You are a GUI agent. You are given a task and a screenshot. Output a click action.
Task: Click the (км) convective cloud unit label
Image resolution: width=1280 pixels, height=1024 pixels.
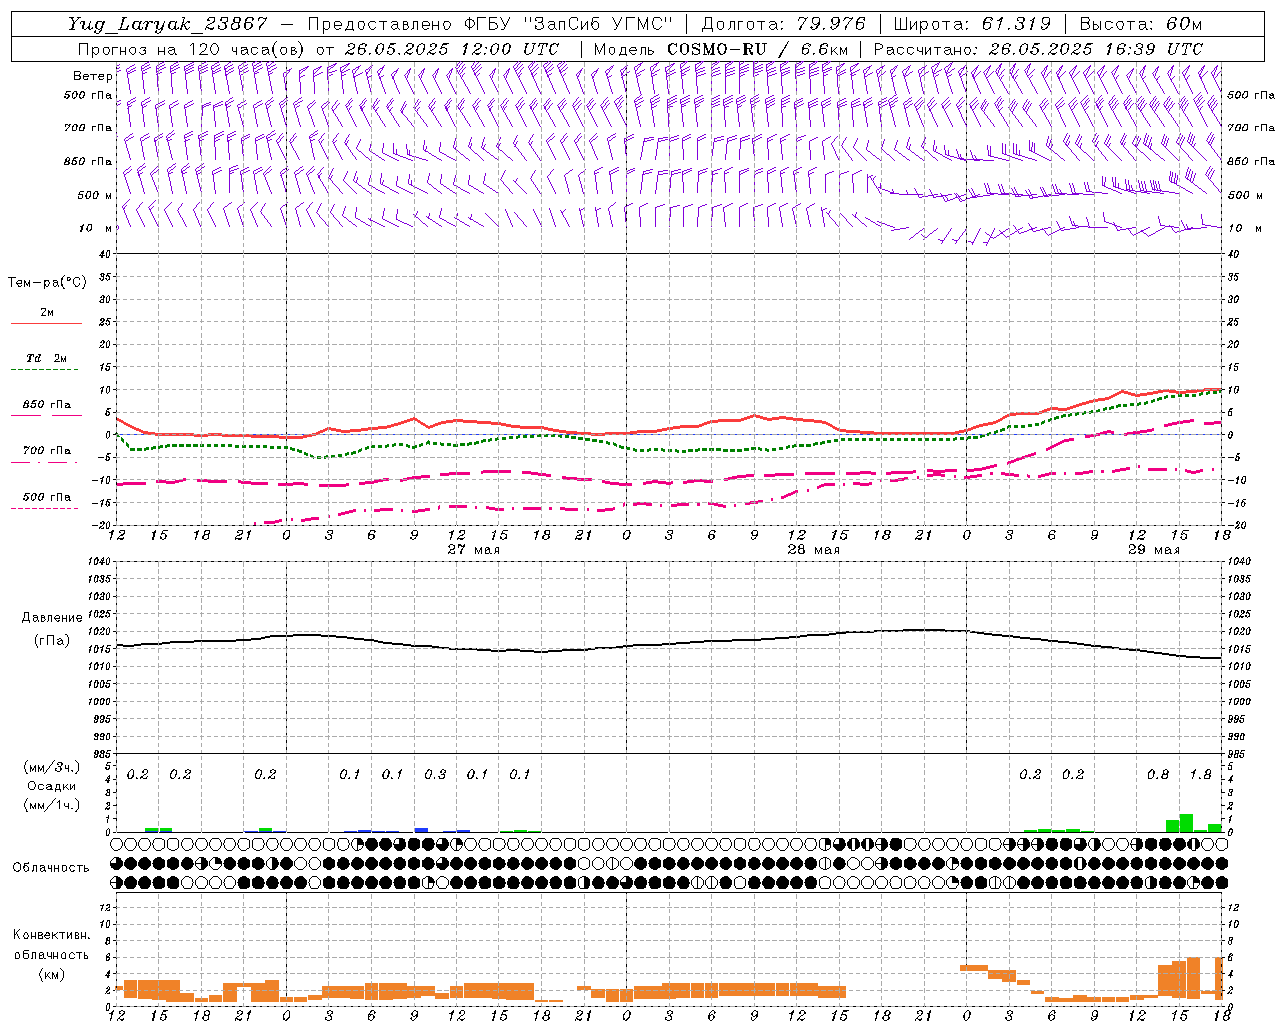(x=51, y=974)
